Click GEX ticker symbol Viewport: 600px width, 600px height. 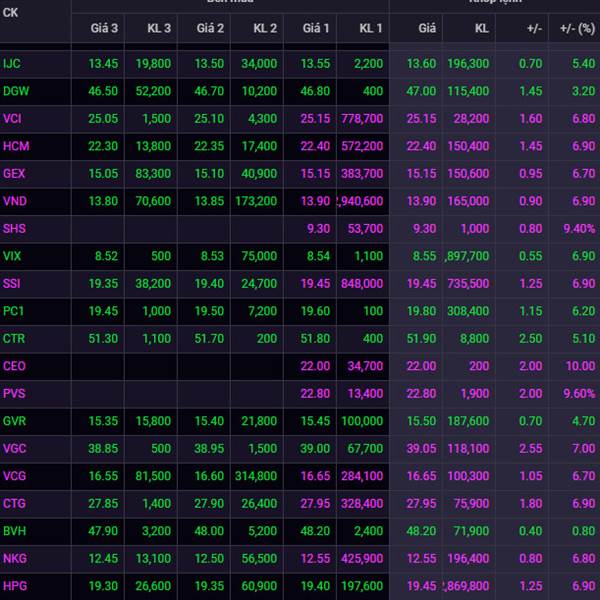pyautogui.click(x=14, y=174)
